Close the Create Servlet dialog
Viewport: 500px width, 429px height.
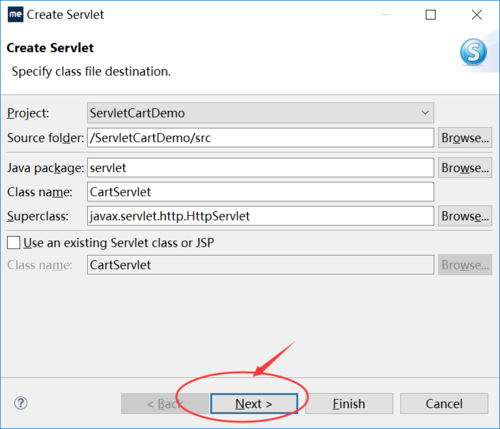pyautogui.click(x=477, y=15)
